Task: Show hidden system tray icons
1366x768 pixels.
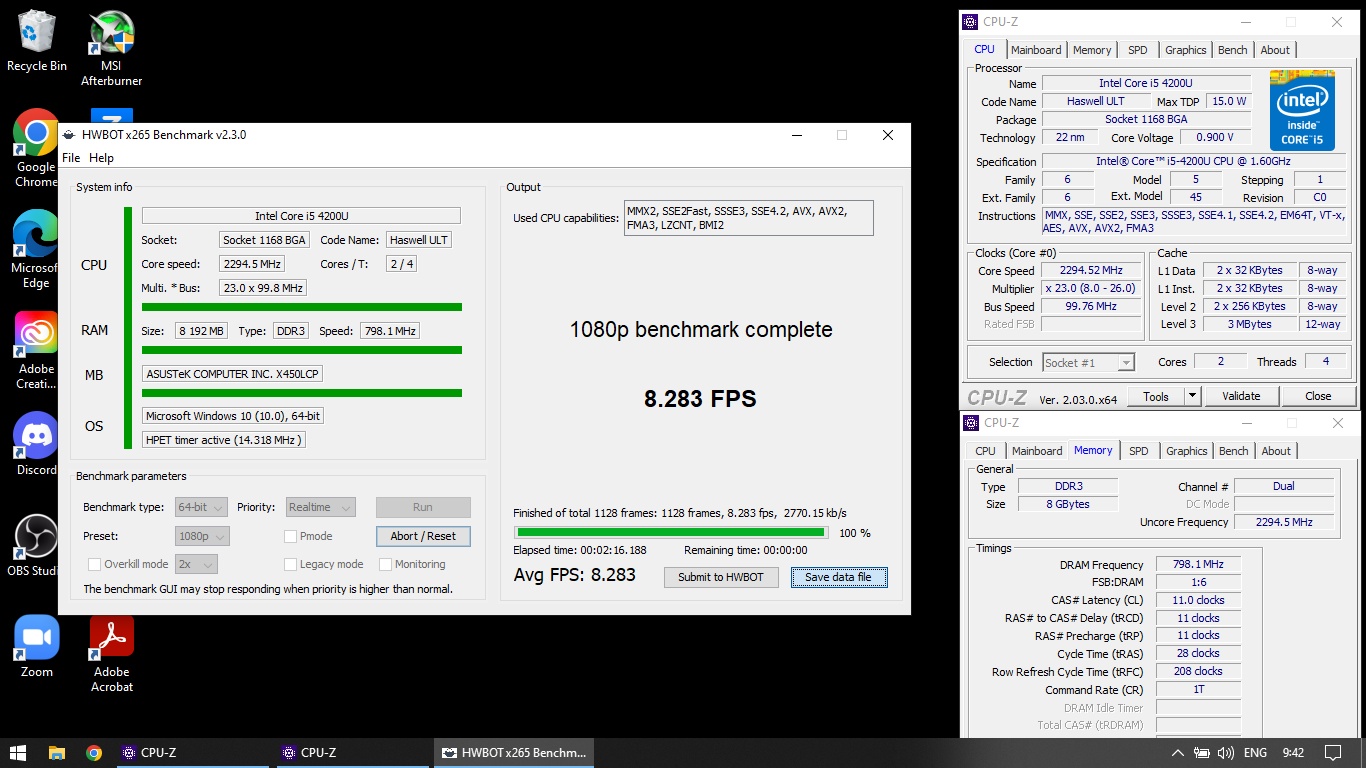Action: tap(1177, 753)
